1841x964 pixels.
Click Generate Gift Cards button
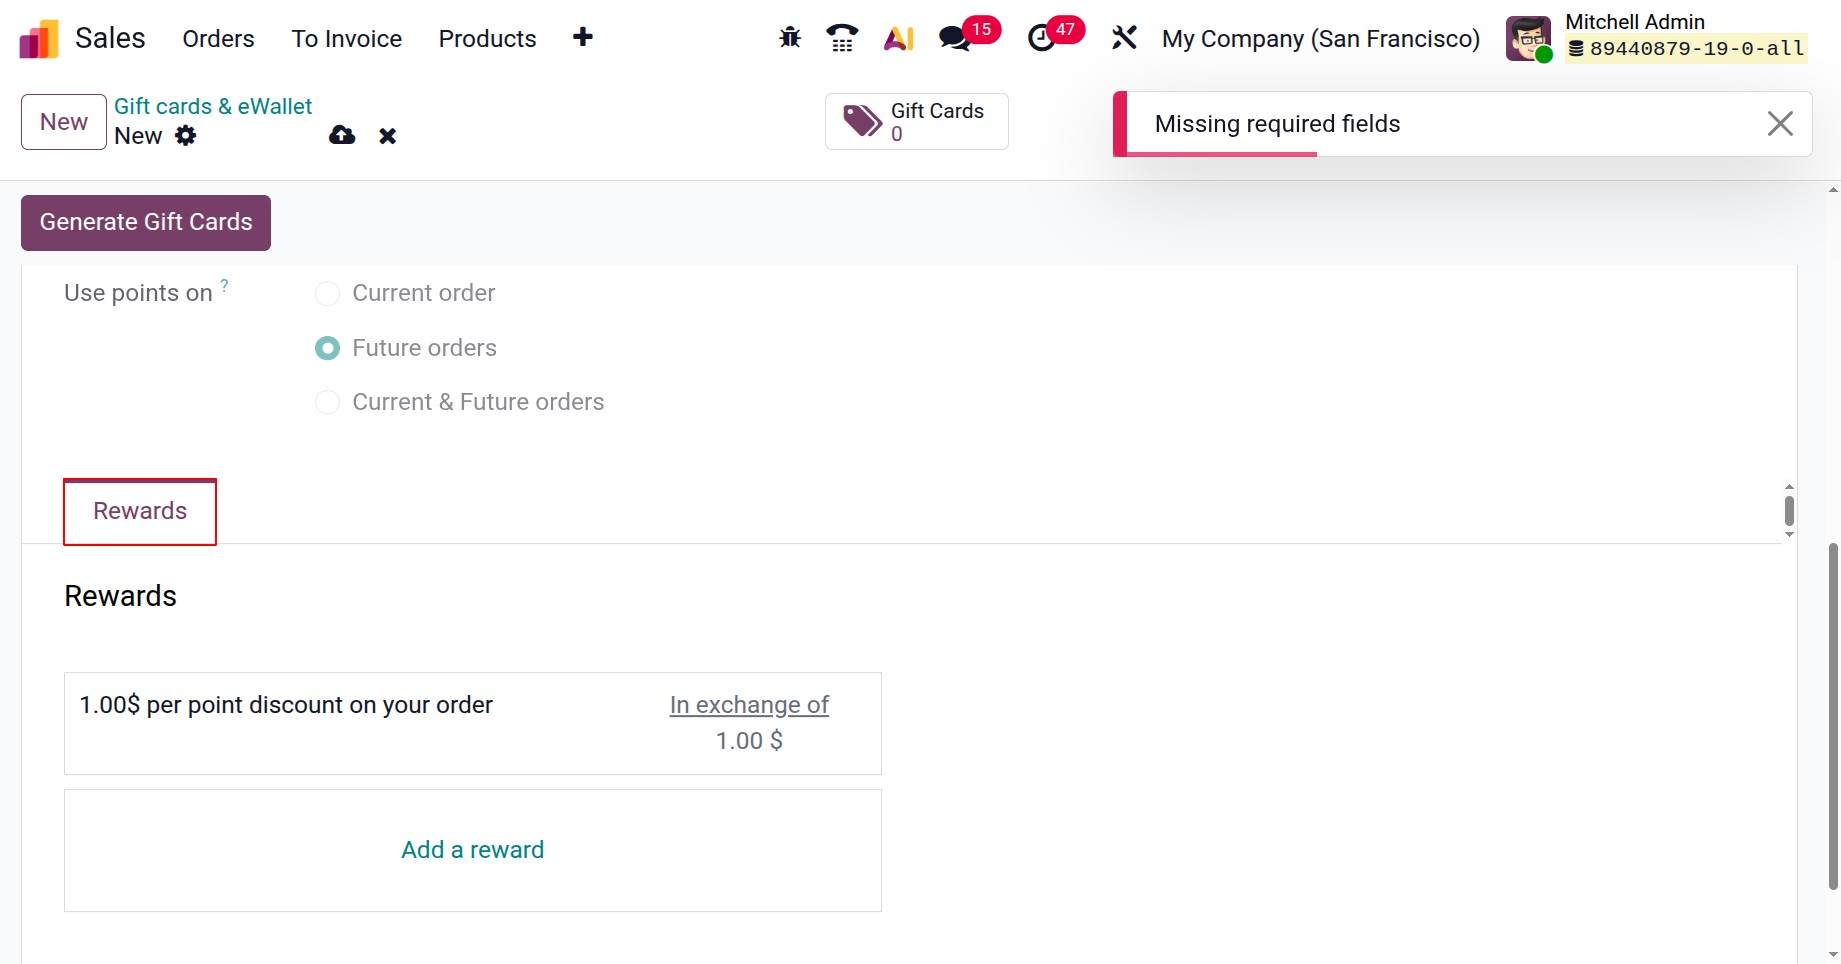(x=146, y=222)
